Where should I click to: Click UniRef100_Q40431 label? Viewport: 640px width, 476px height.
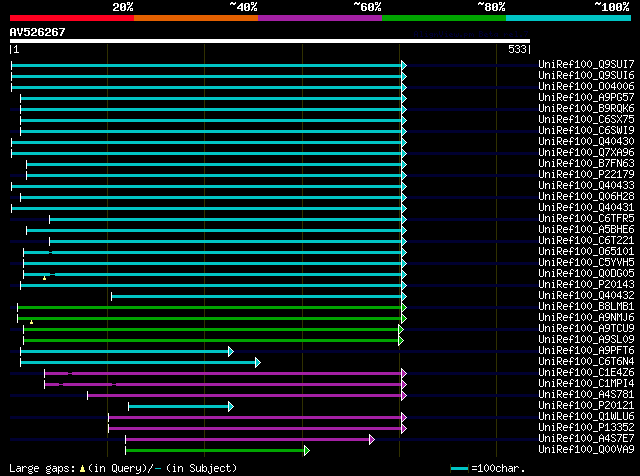(x=586, y=207)
